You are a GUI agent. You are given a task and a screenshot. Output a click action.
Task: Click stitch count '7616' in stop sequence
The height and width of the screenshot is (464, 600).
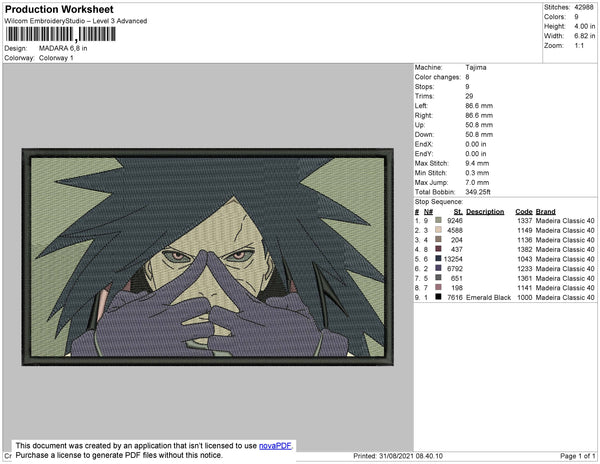(x=455, y=297)
